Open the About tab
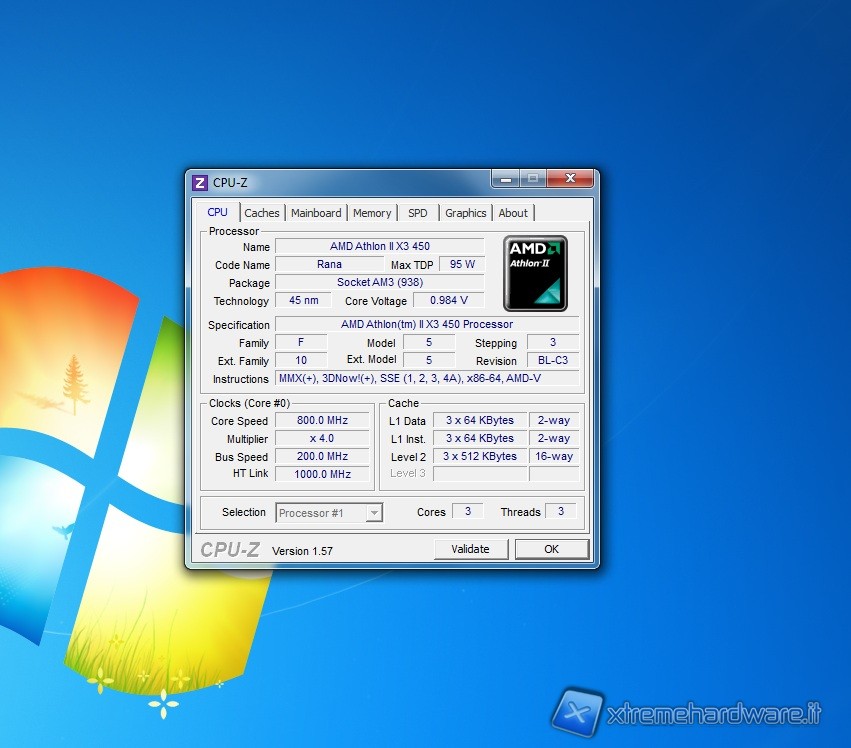This screenshot has width=851, height=748. pyautogui.click(x=513, y=213)
